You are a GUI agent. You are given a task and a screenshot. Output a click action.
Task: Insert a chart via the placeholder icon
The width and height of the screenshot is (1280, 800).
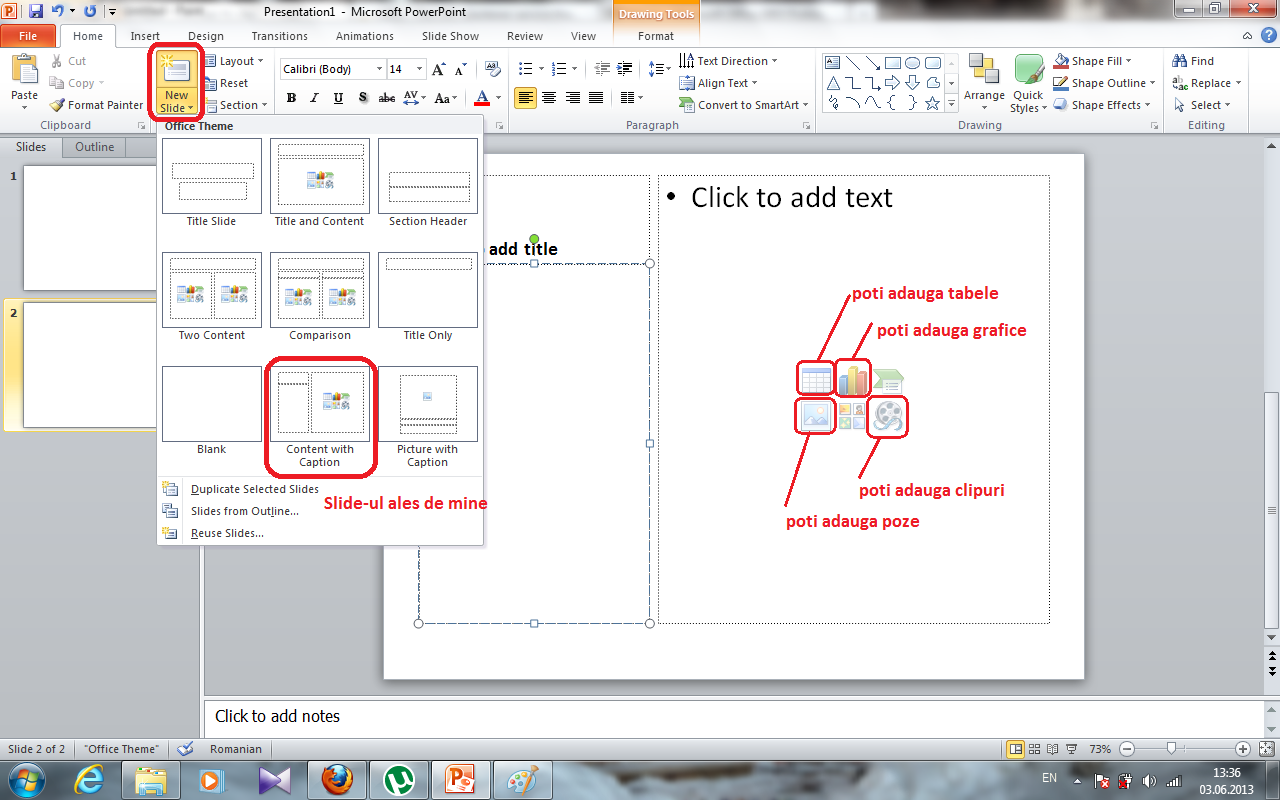click(851, 378)
